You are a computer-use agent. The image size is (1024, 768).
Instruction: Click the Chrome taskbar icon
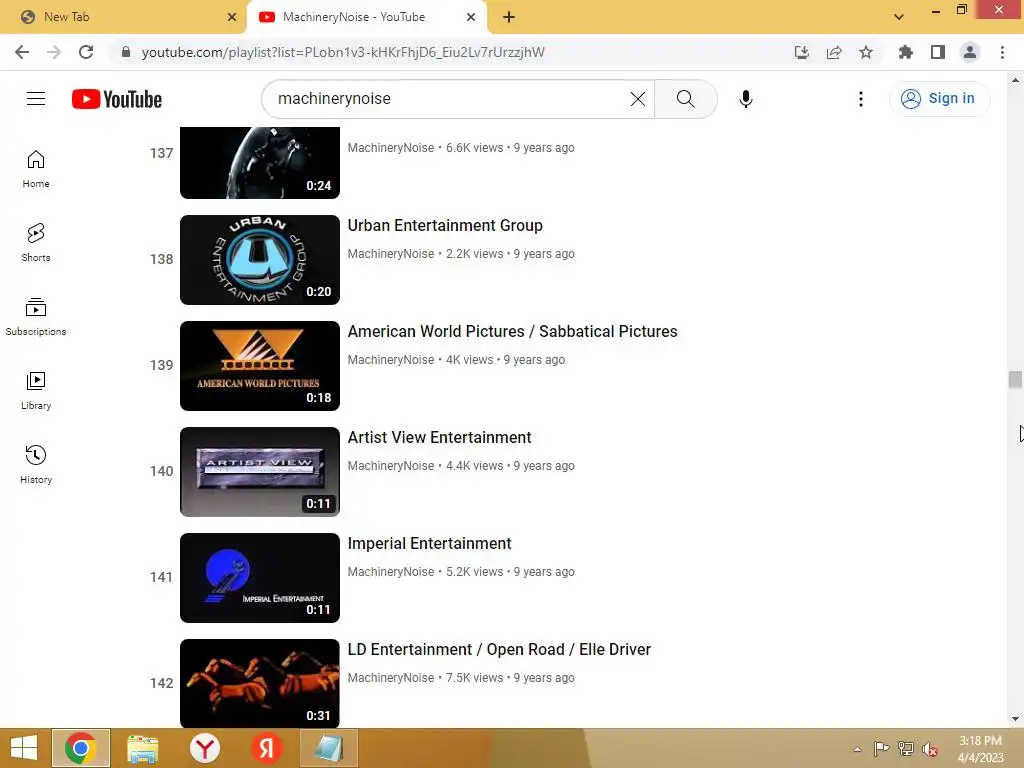coord(81,748)
